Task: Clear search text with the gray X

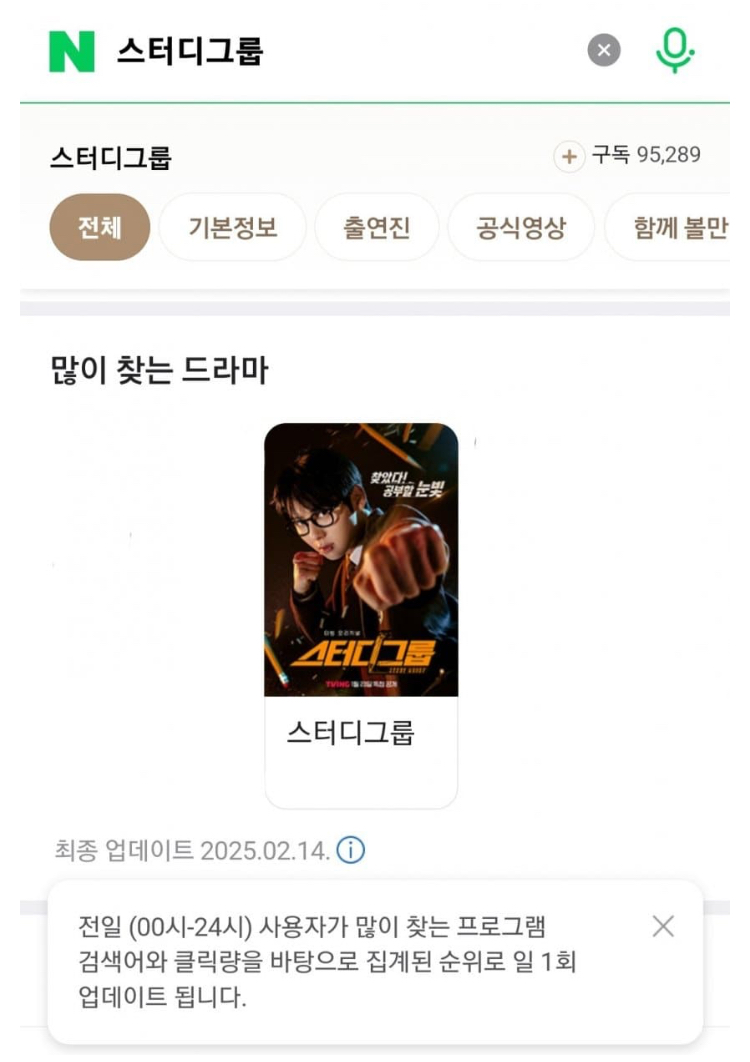Action: click(604, 50)
